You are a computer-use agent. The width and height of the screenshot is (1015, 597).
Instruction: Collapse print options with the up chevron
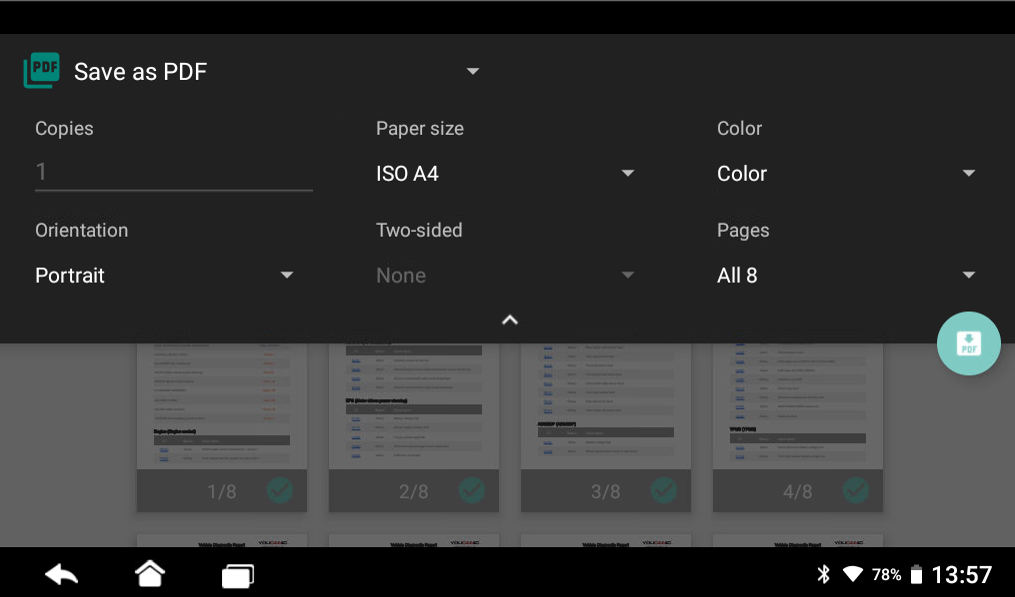(x=510, y=320)
